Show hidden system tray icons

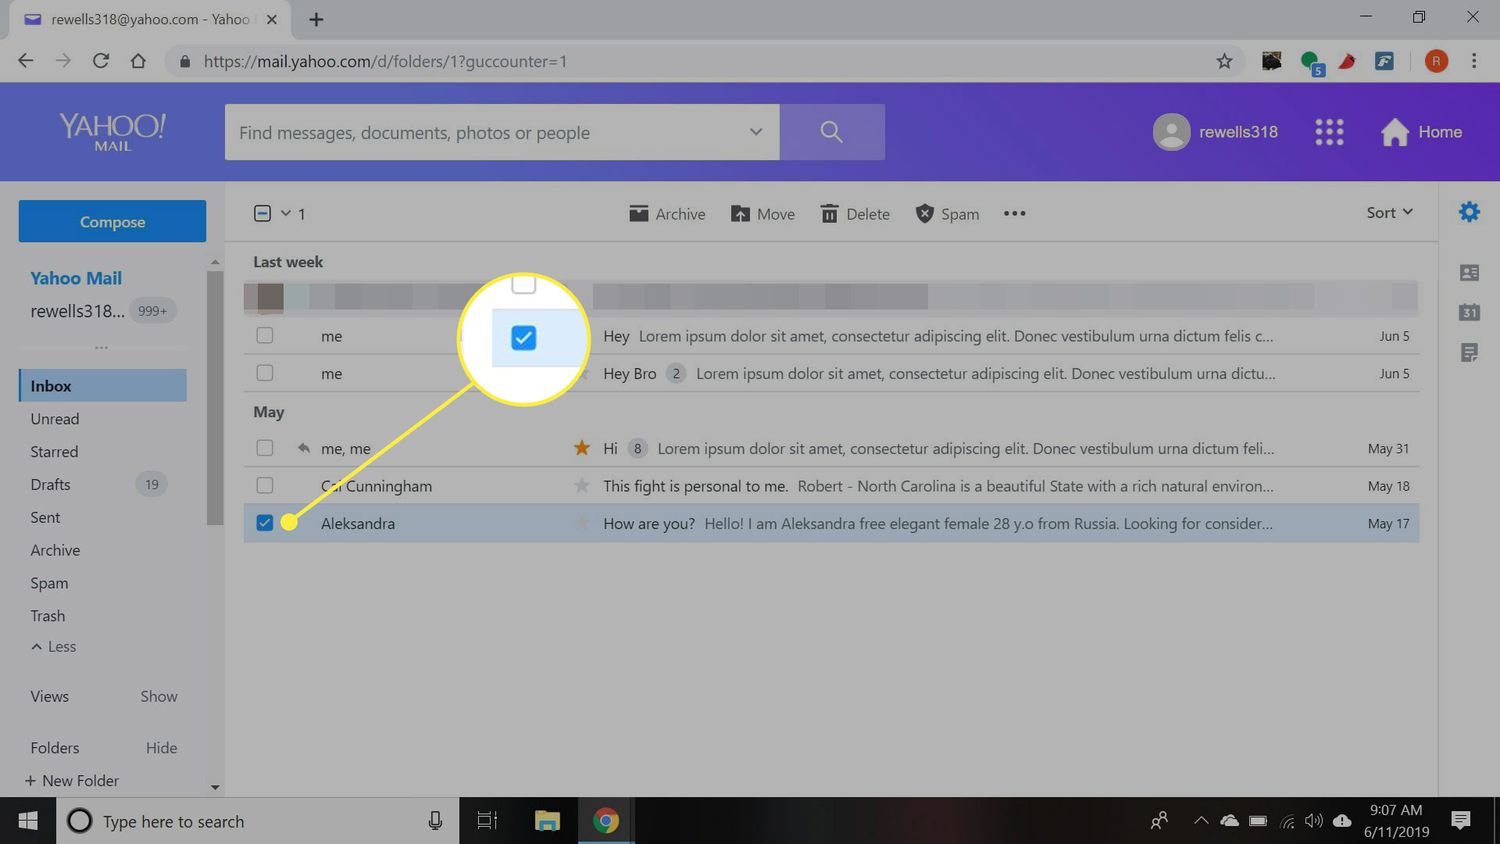1201,821
